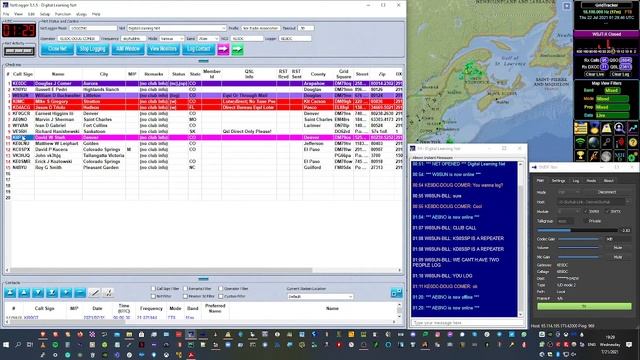Change the GridTracker Prop filter value
The height and width of the screenshot is (360, 640).
pos(612,107)
